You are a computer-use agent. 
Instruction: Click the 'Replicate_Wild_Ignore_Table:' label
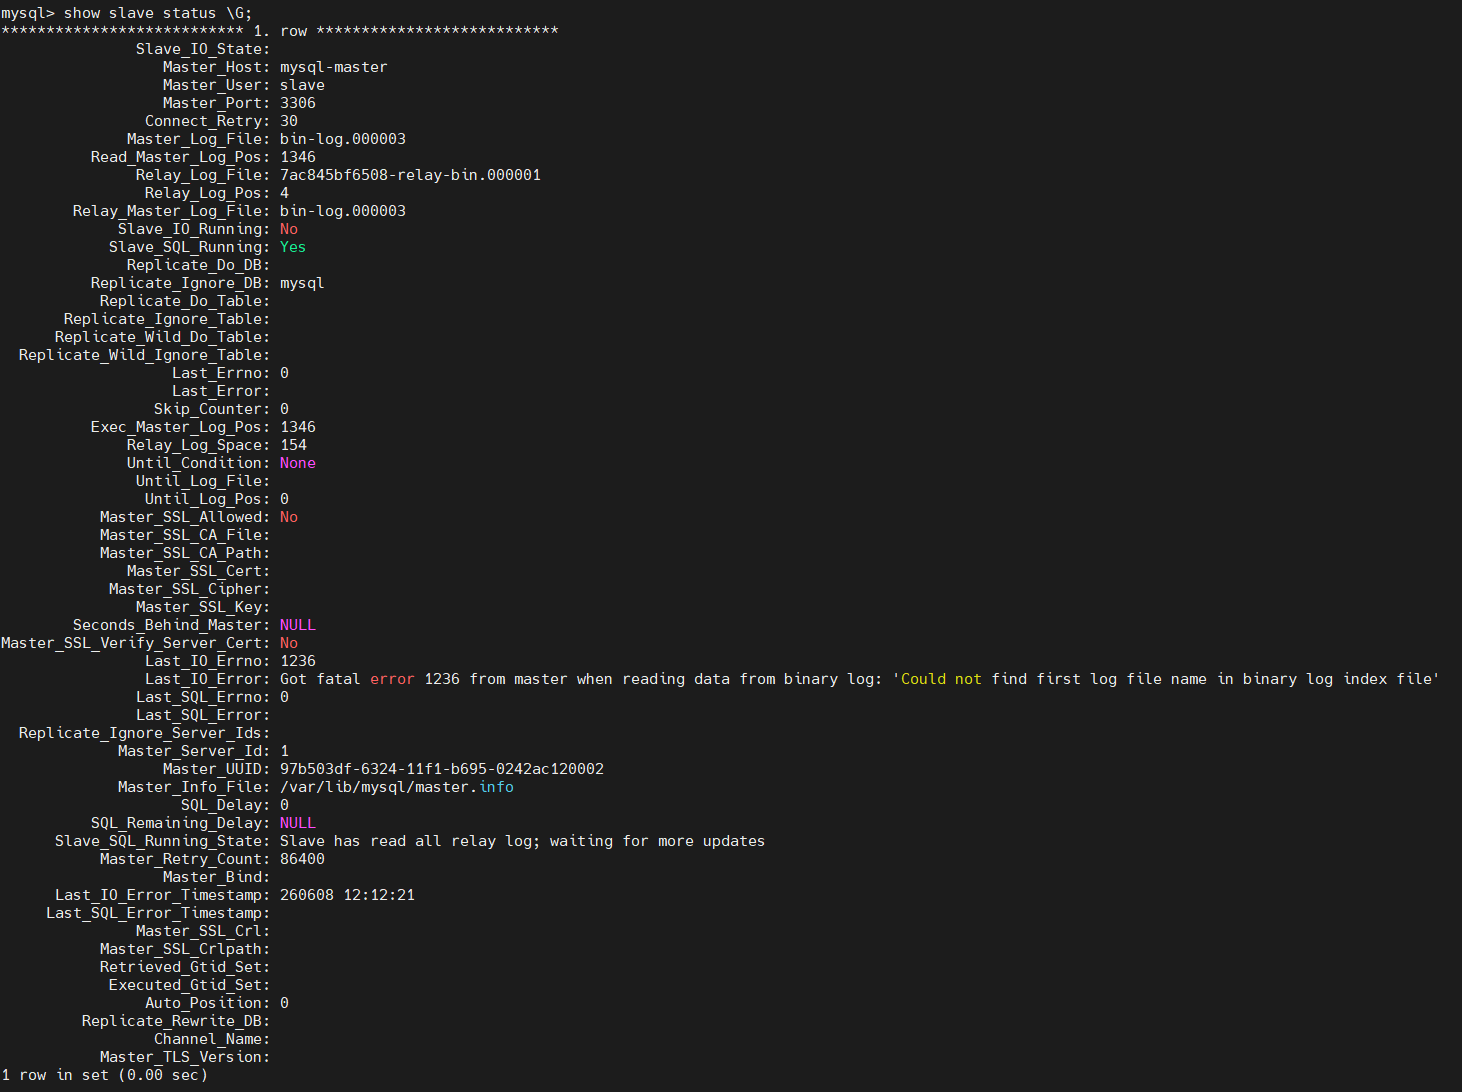point(144,355)
